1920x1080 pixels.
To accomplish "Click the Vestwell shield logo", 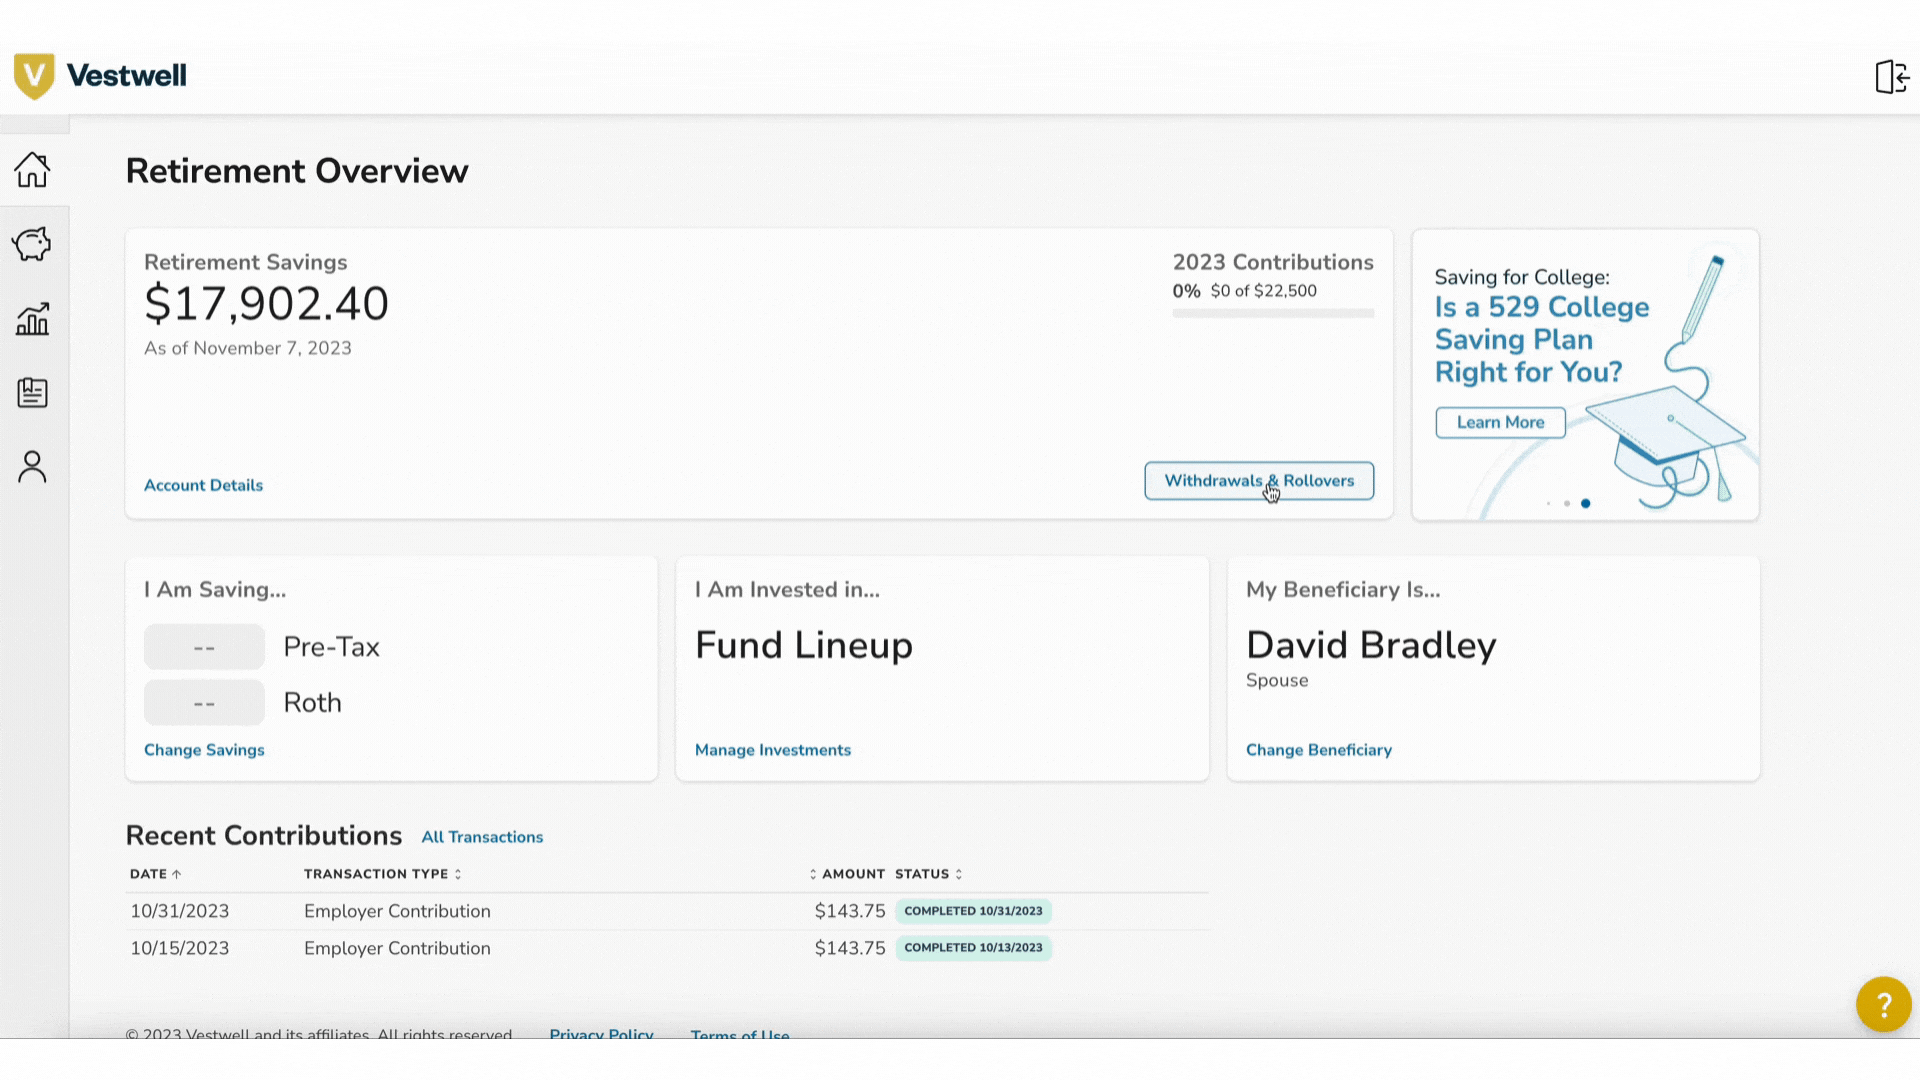I will coord(34,76).
